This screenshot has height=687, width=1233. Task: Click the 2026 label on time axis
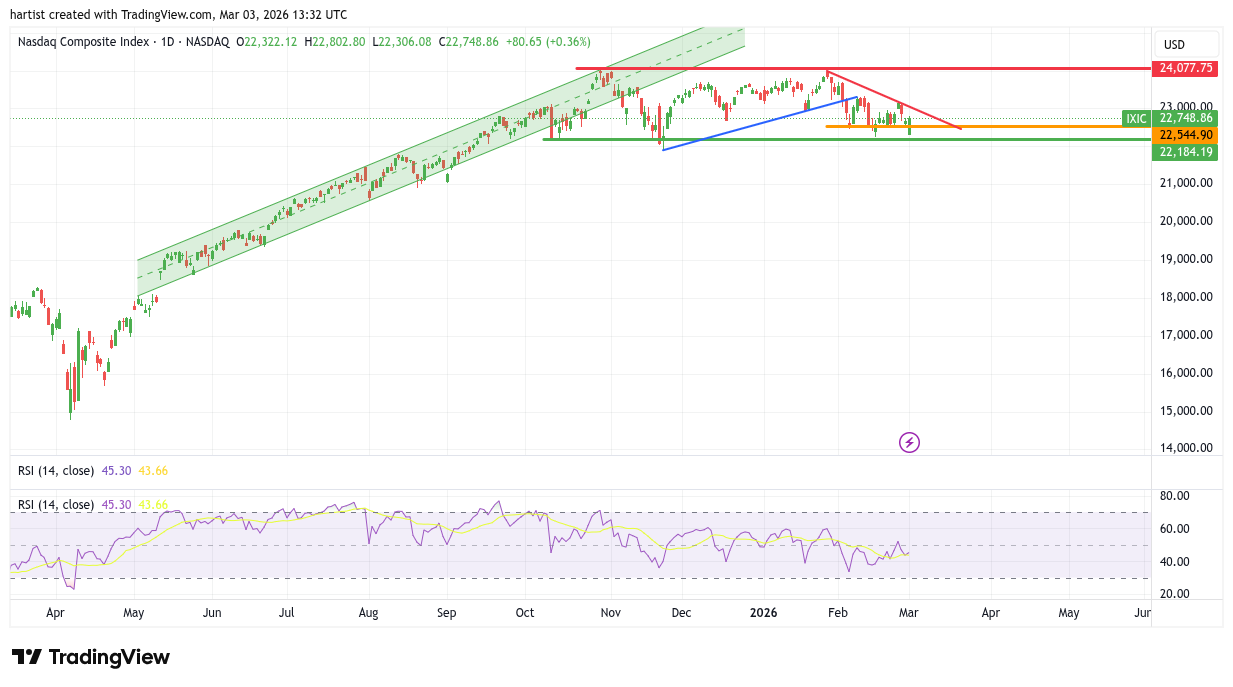[763, 612]
